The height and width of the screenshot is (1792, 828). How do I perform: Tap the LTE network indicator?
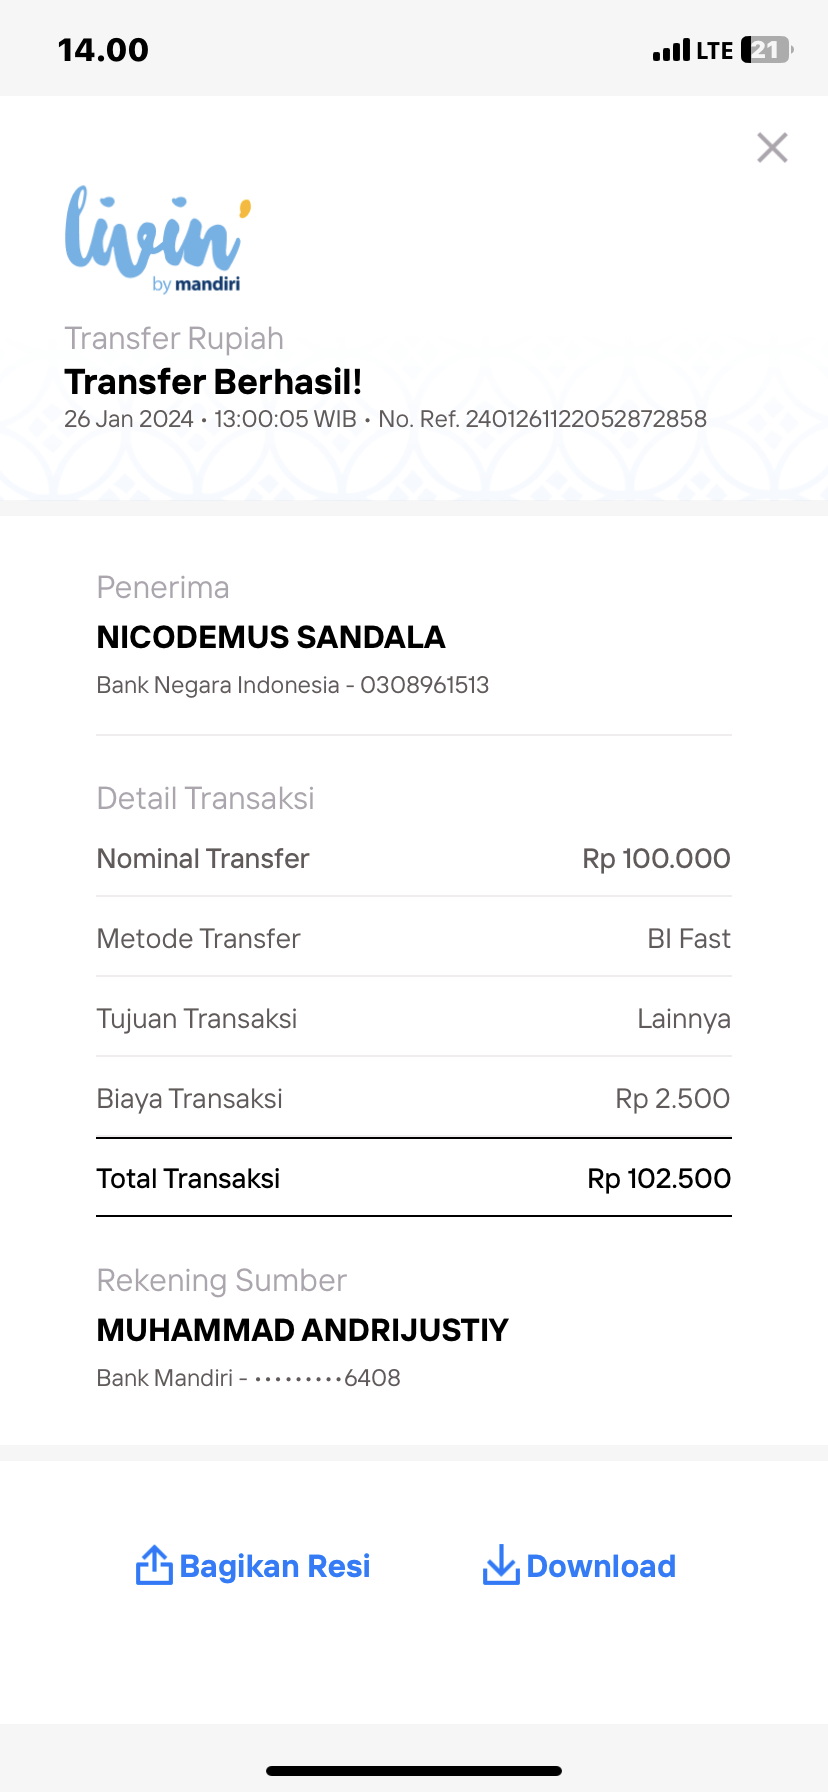pyautogui.click(x=715, y=50)
